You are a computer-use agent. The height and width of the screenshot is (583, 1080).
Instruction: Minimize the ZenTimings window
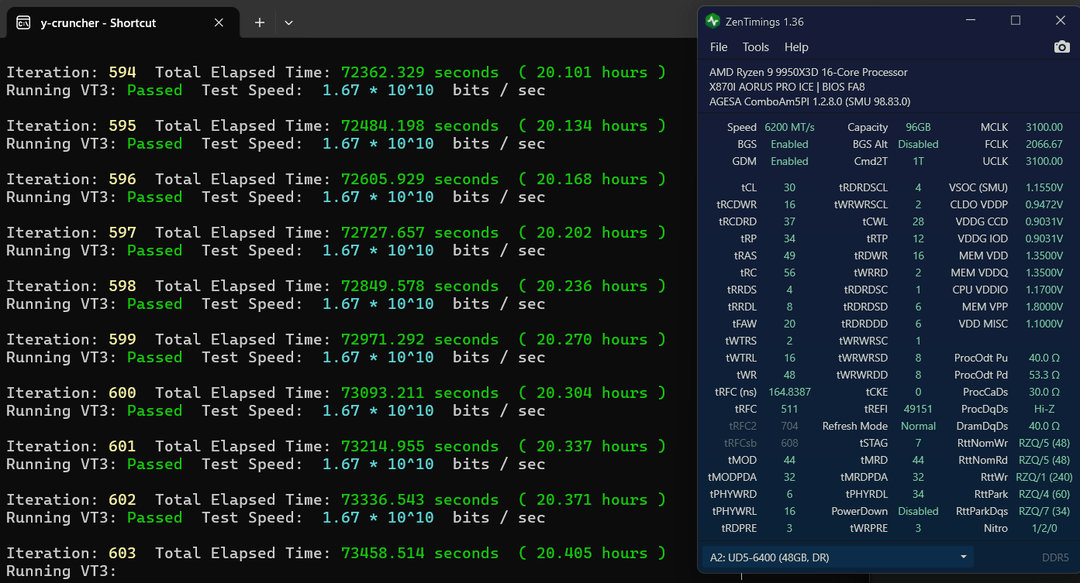coord(970,20)
